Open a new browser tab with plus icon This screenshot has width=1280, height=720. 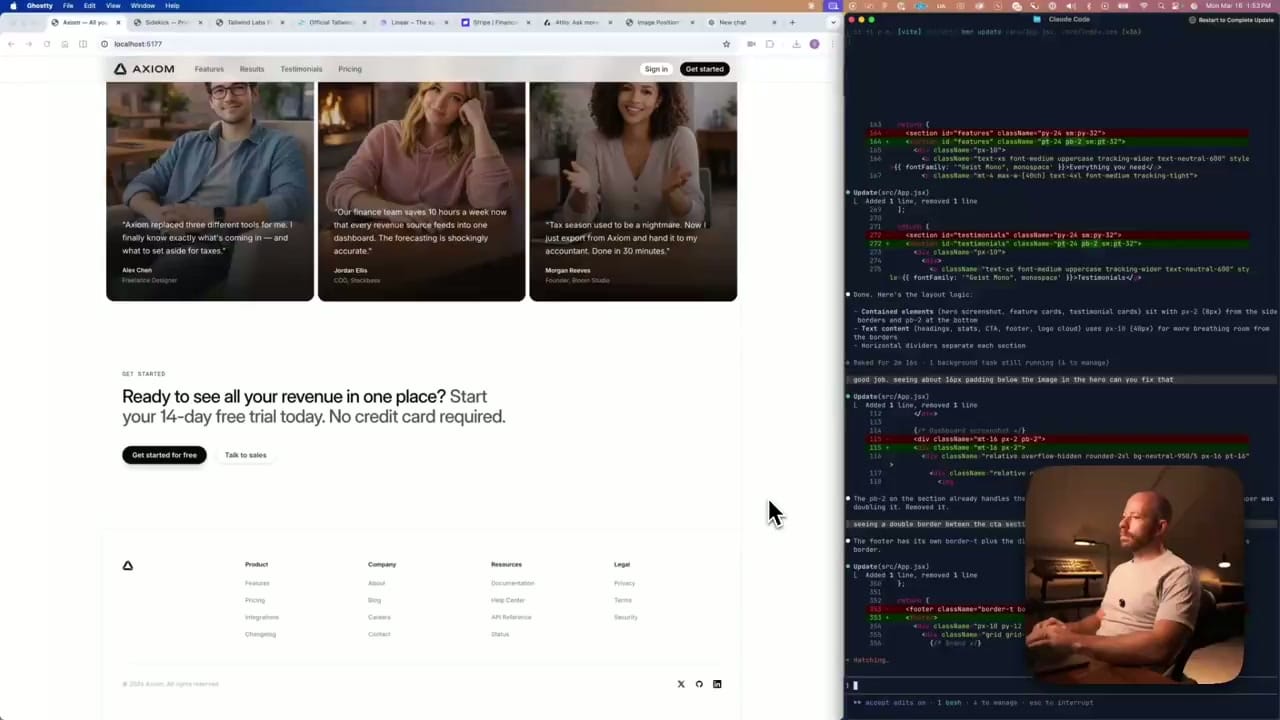(792, 22)
